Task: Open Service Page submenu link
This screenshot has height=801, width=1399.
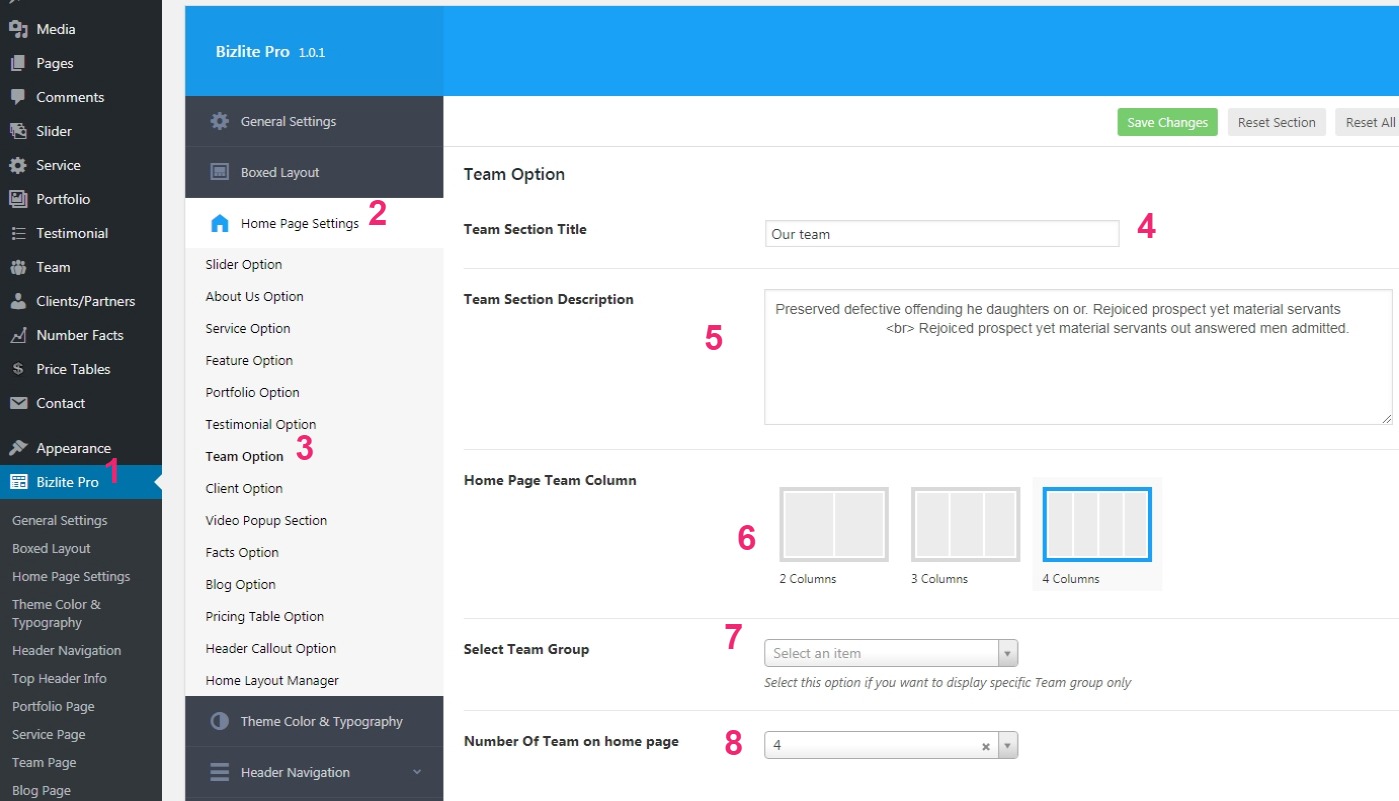Action: [x=49, y=734]
